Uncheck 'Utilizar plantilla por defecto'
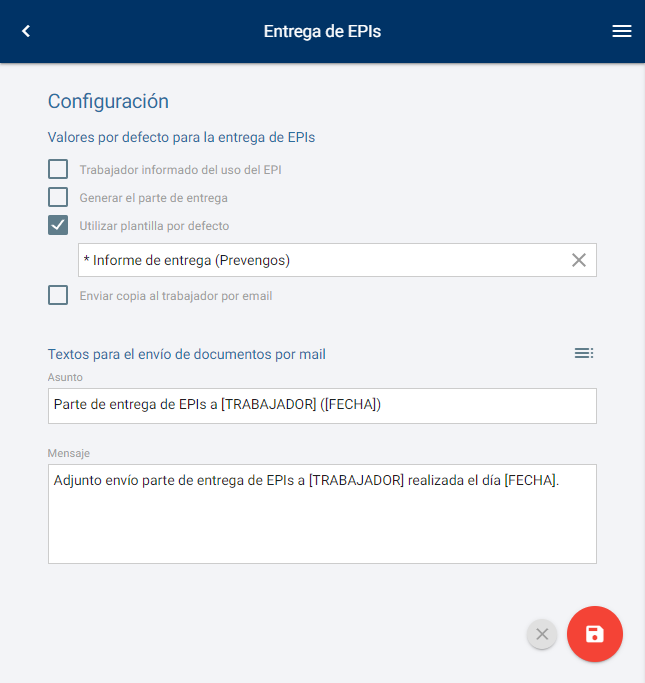This screenshot has width=645, height=683. pyautogui.click(x=59, y=225)
